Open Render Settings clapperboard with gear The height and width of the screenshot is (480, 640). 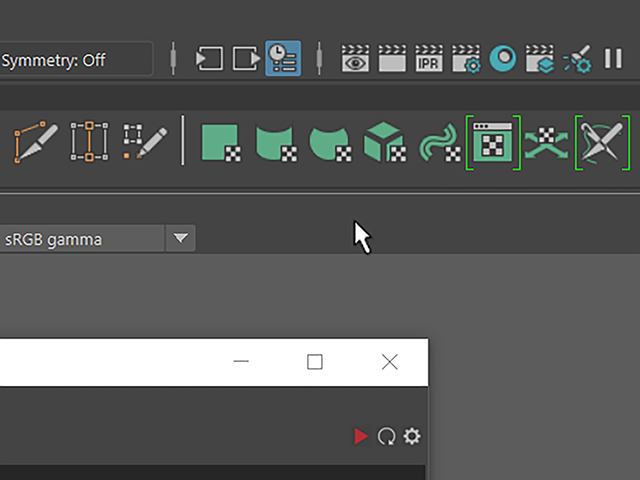pos(466,59)
